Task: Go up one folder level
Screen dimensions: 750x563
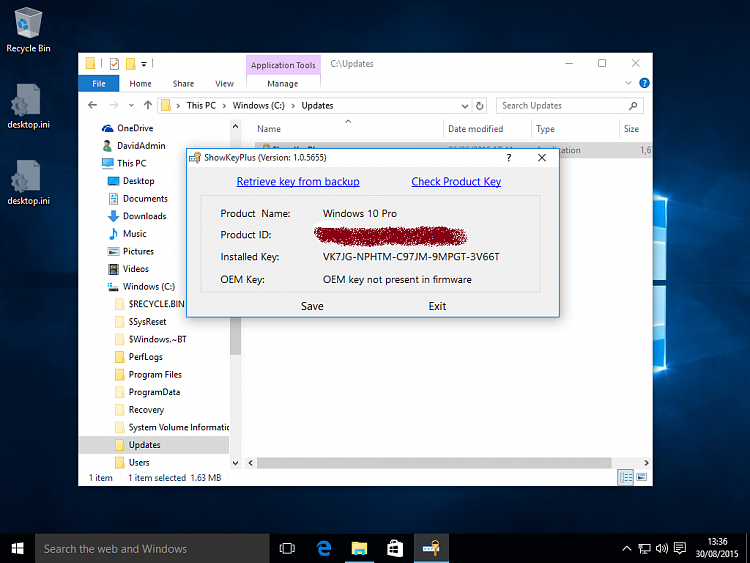Action: 148,105
